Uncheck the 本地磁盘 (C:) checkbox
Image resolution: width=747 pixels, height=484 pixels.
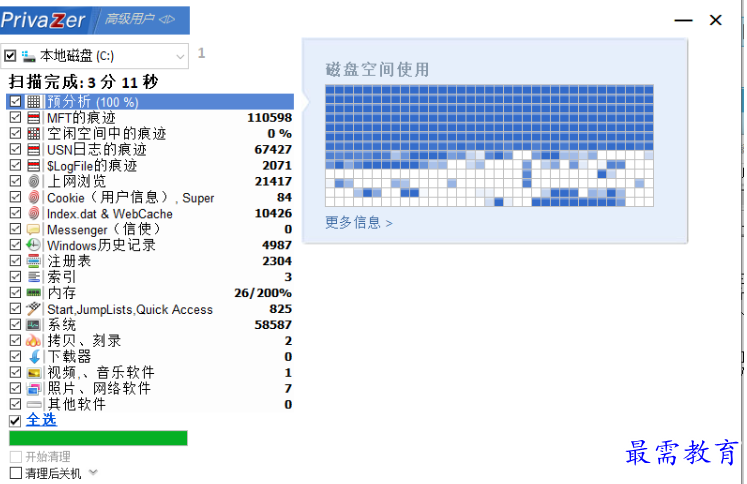[x=10, y=56]
